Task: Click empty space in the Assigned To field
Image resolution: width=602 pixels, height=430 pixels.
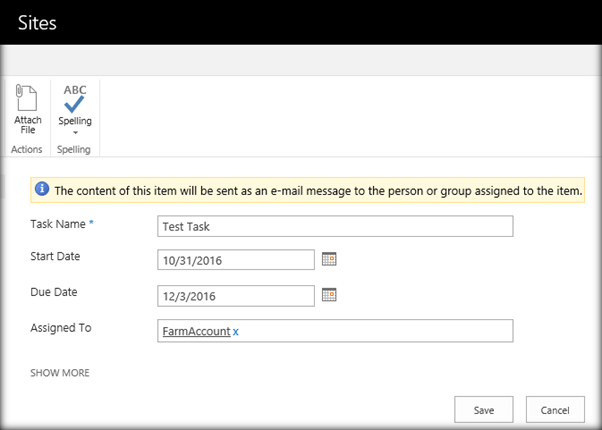Action: click(380, 331)
